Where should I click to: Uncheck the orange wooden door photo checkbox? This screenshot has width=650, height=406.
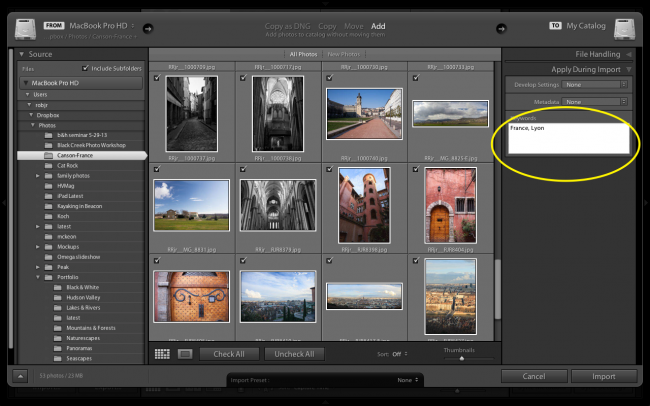pos(157,260)
